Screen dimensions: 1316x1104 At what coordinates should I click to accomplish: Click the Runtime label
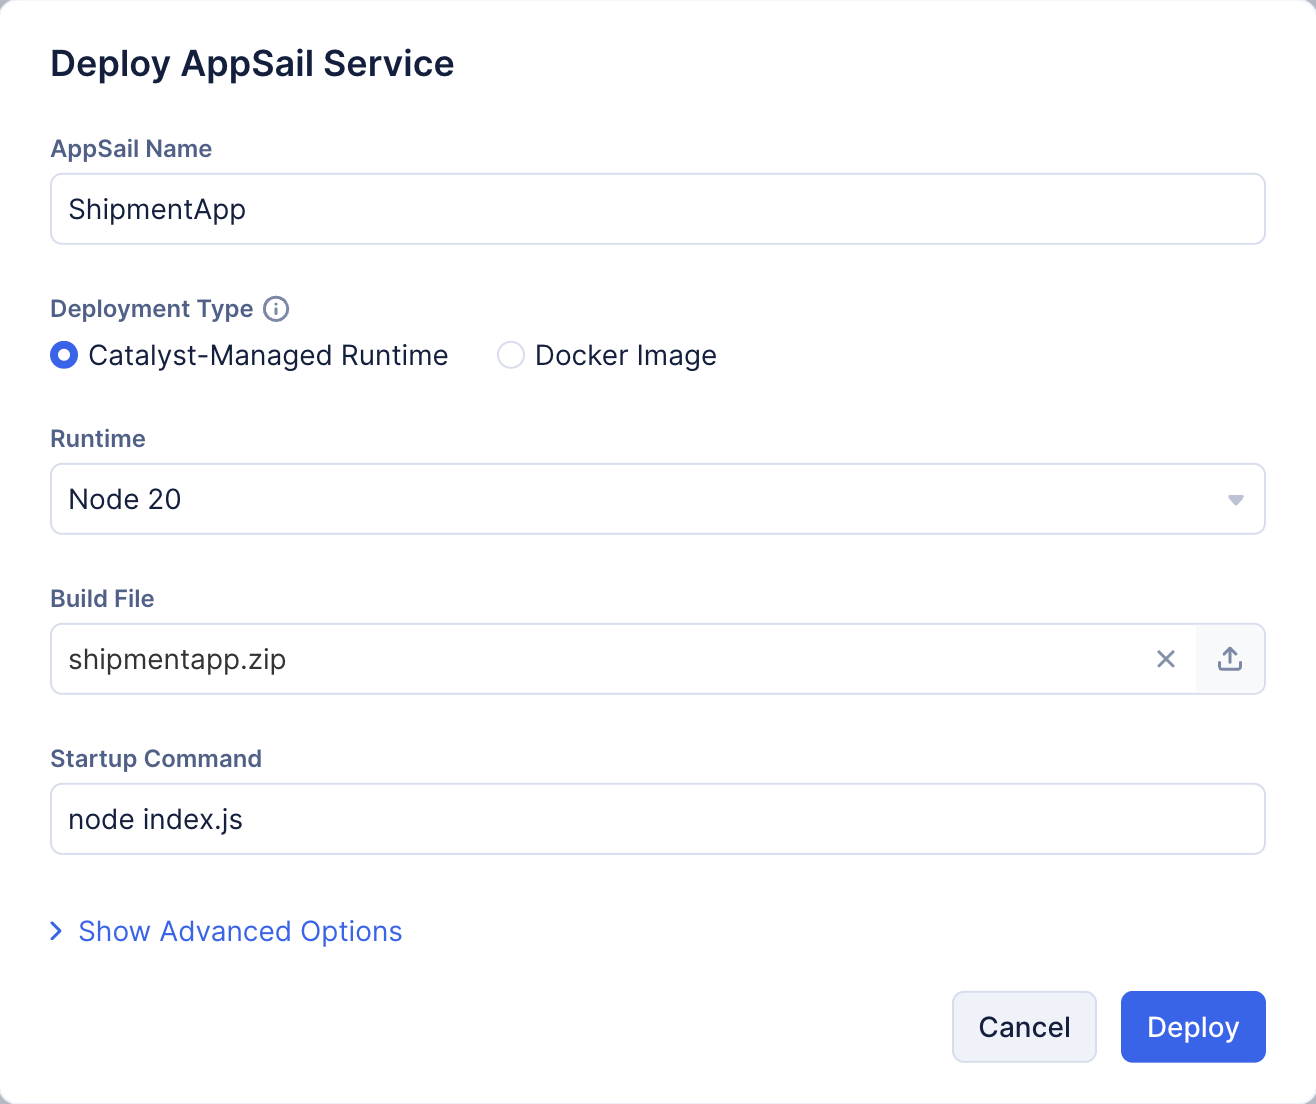point(98,439)
